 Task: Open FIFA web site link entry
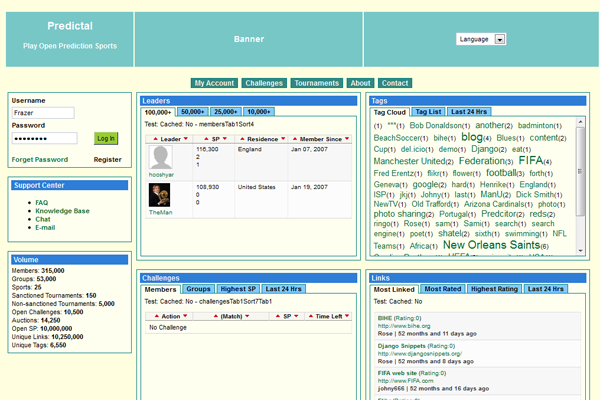pos(397,373)
